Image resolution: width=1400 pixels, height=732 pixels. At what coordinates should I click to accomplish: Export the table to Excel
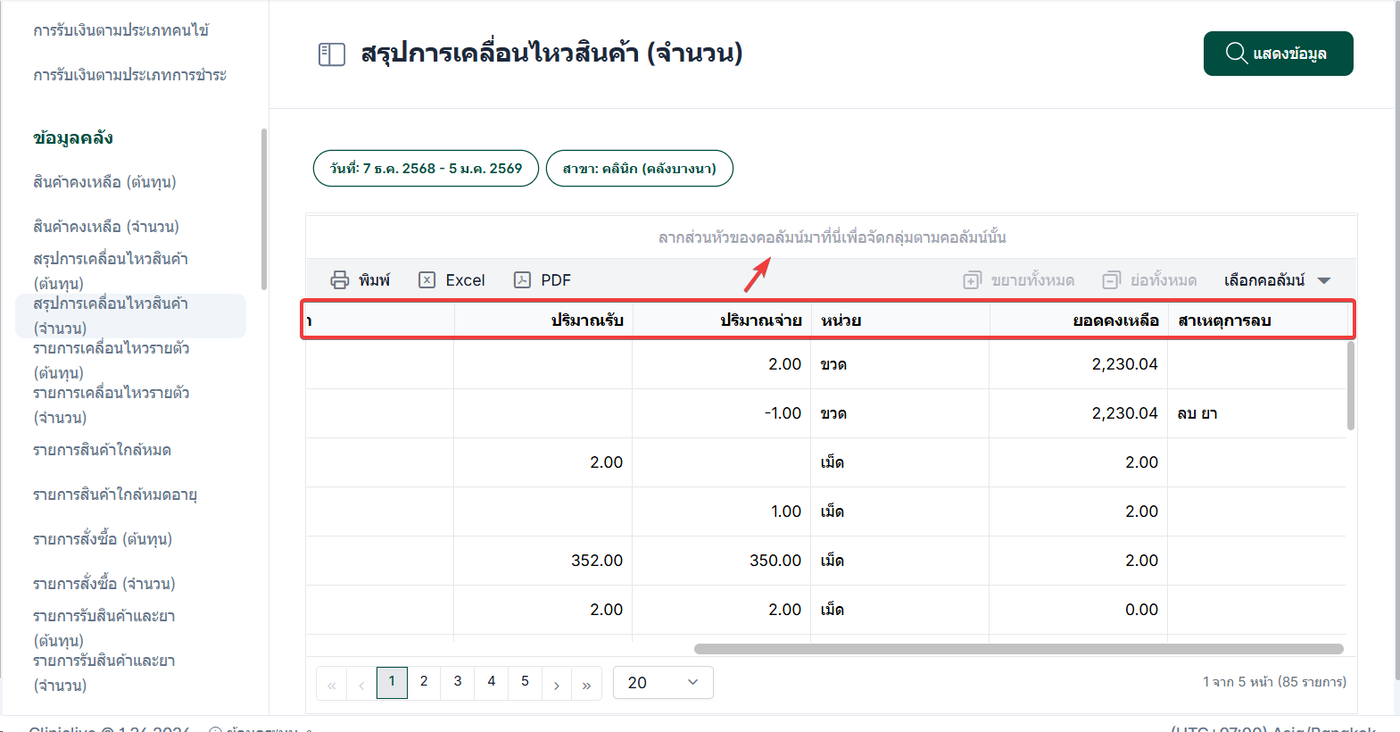452,280
